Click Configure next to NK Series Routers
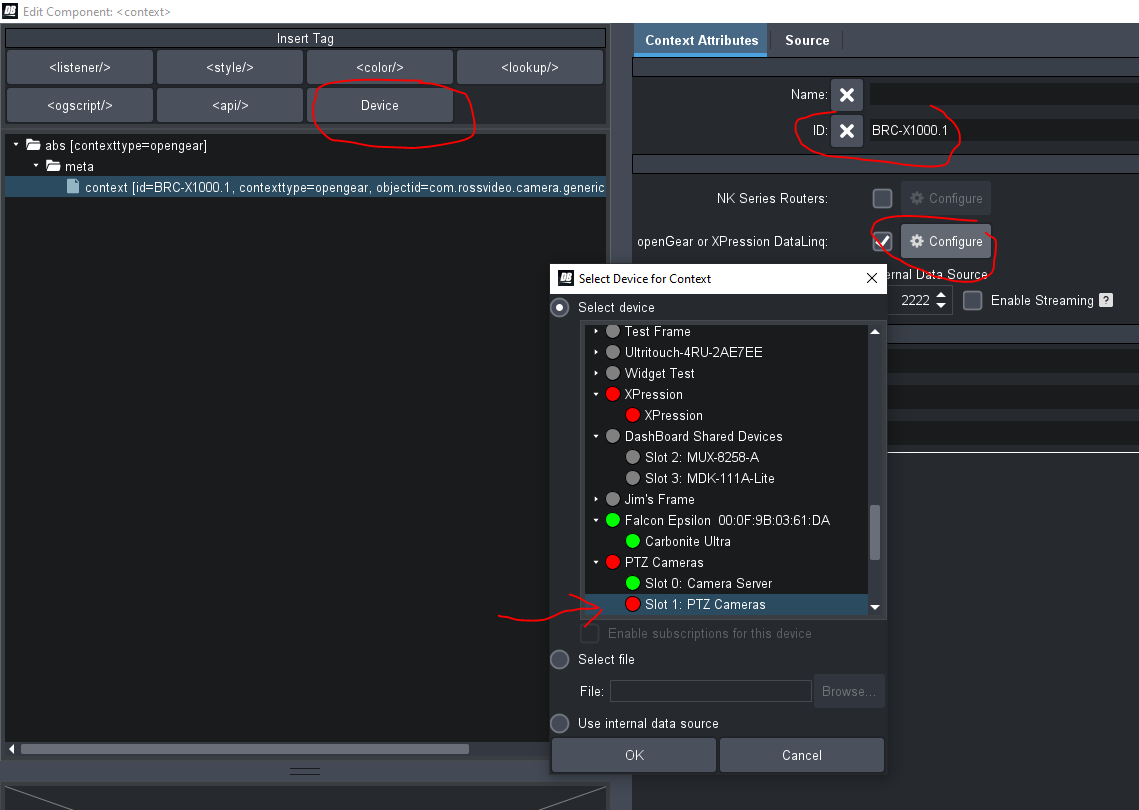The width and height of the screenshot is (1139, 810). pos(946,198)
